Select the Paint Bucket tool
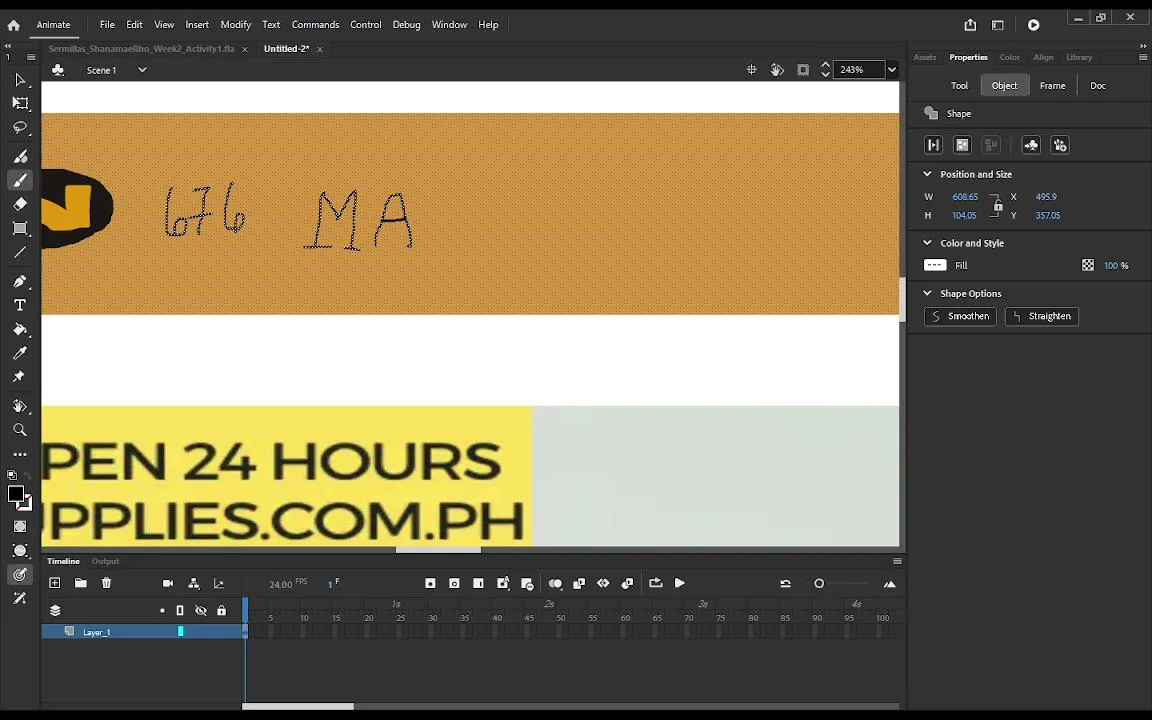The image size is (1152, 720). [20, 329]
